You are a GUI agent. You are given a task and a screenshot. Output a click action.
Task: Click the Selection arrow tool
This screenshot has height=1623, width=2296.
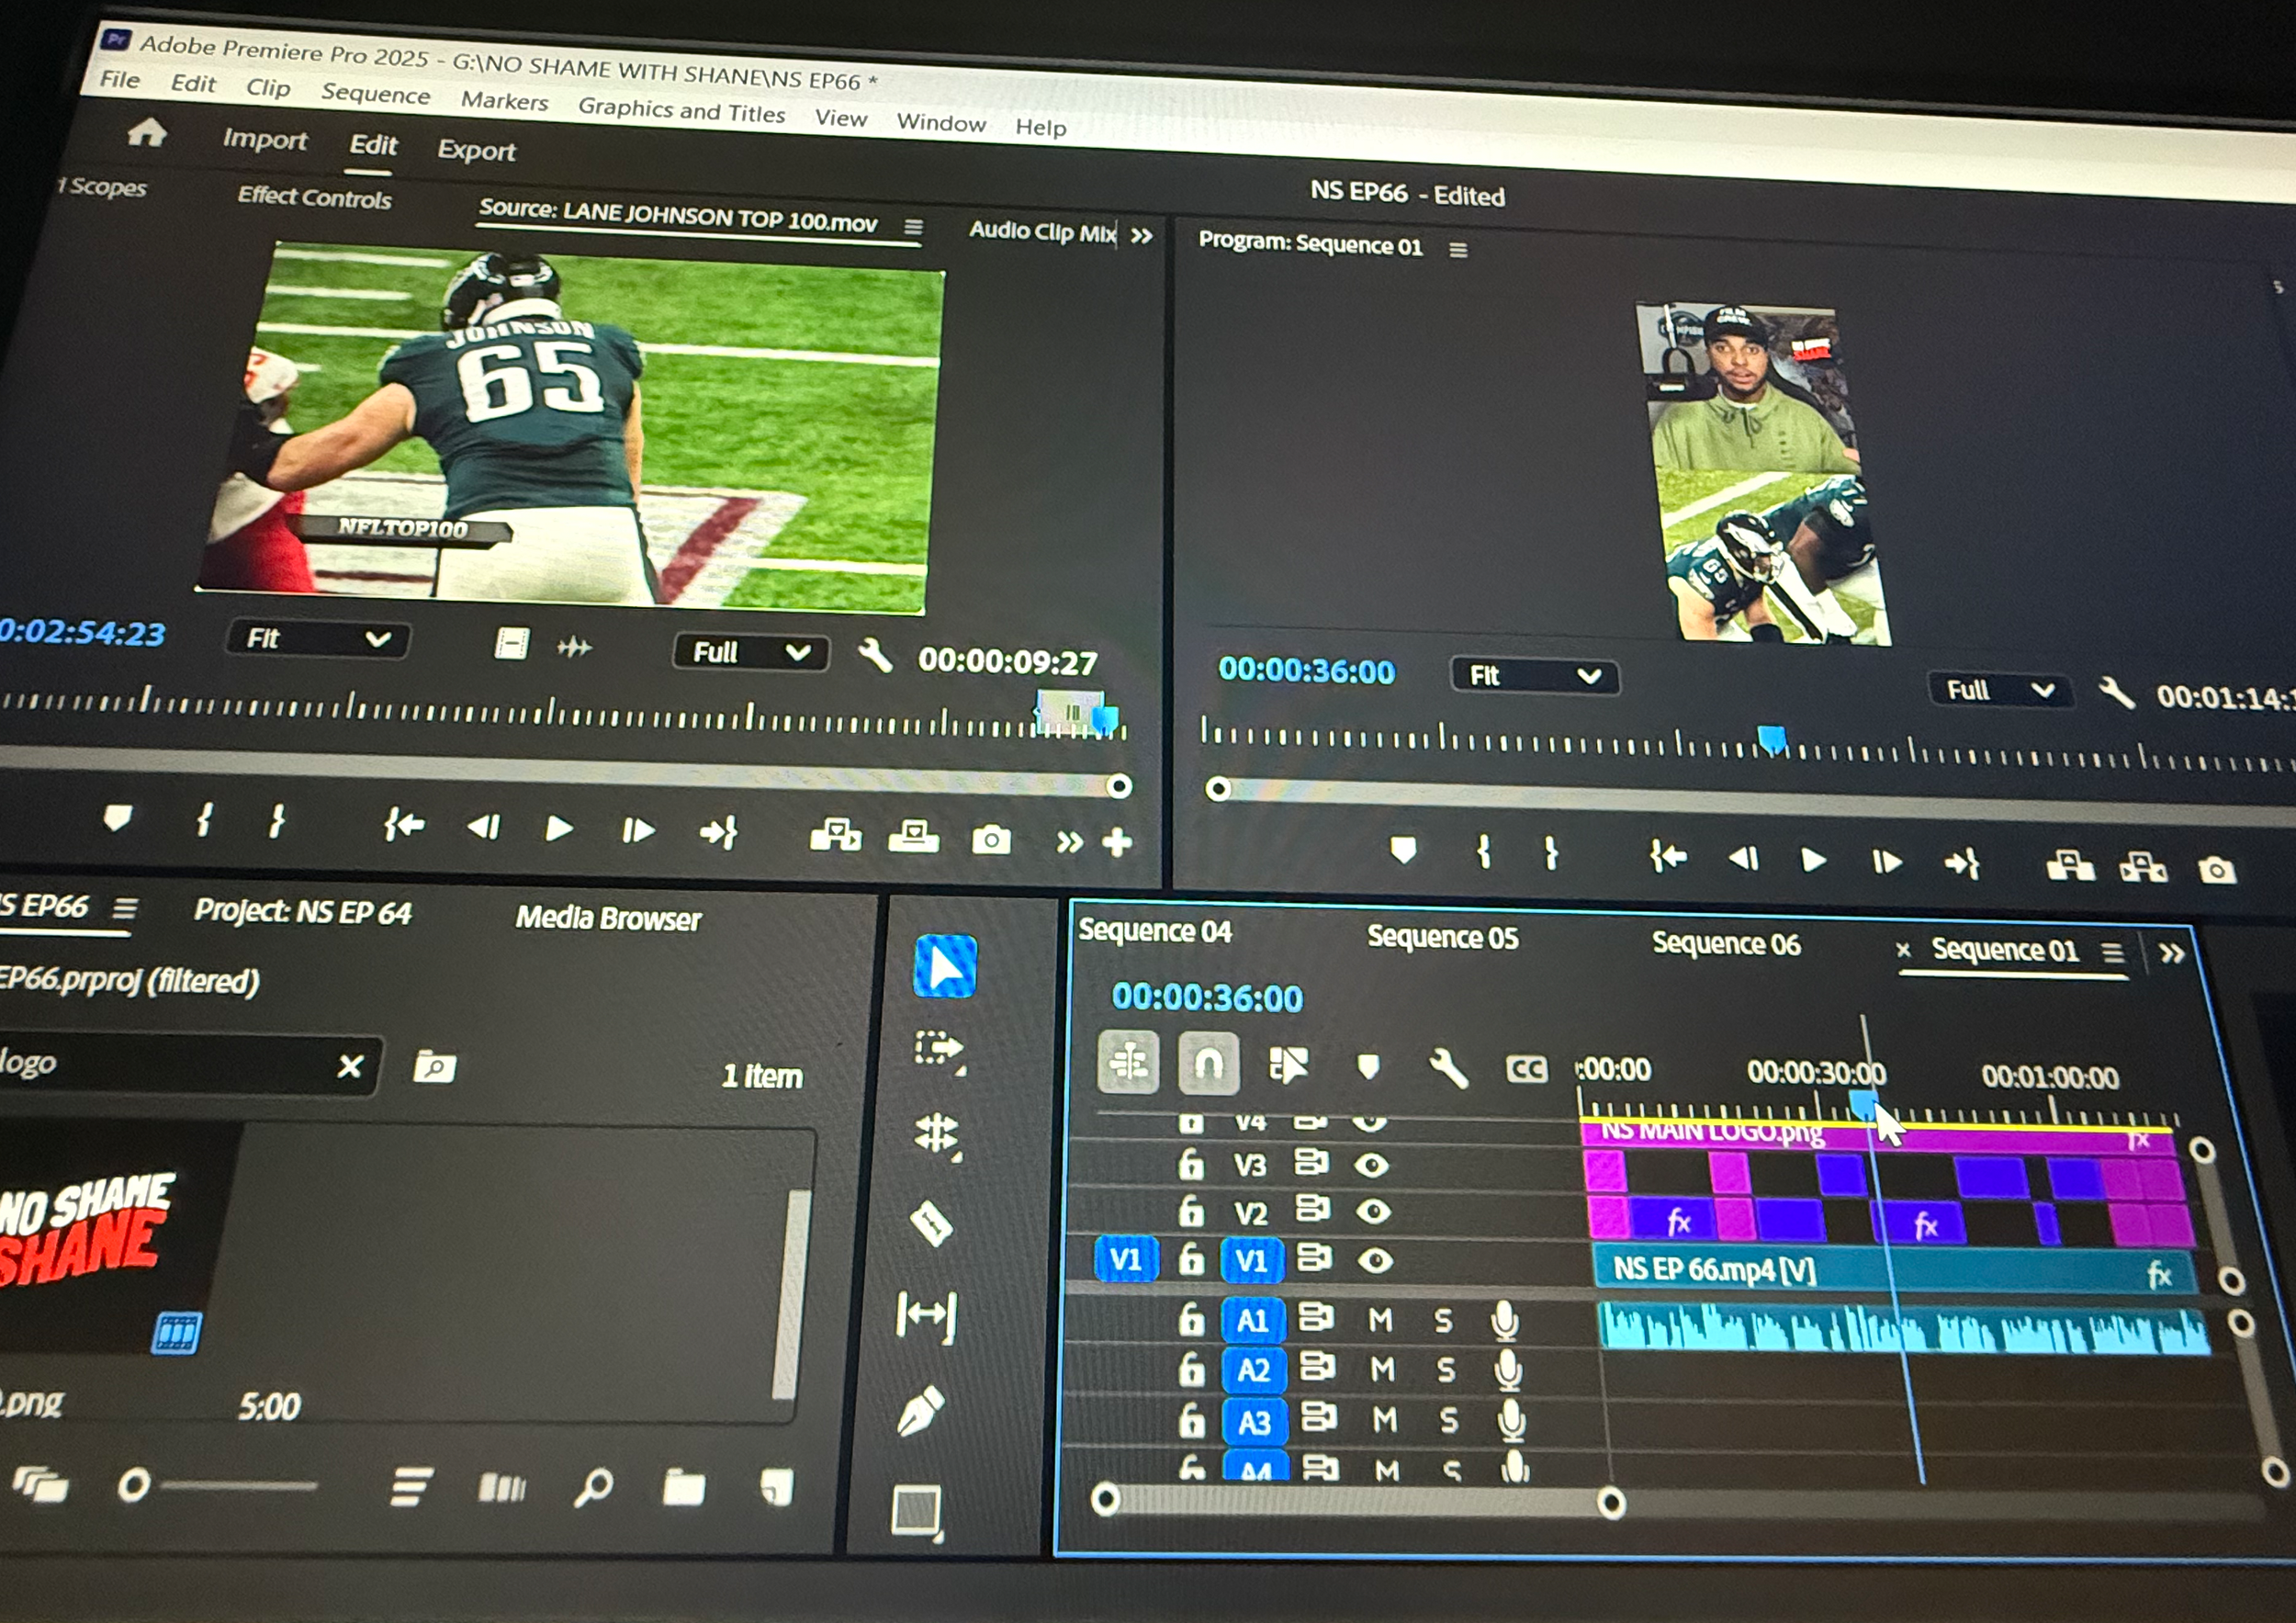coord(945,966)
